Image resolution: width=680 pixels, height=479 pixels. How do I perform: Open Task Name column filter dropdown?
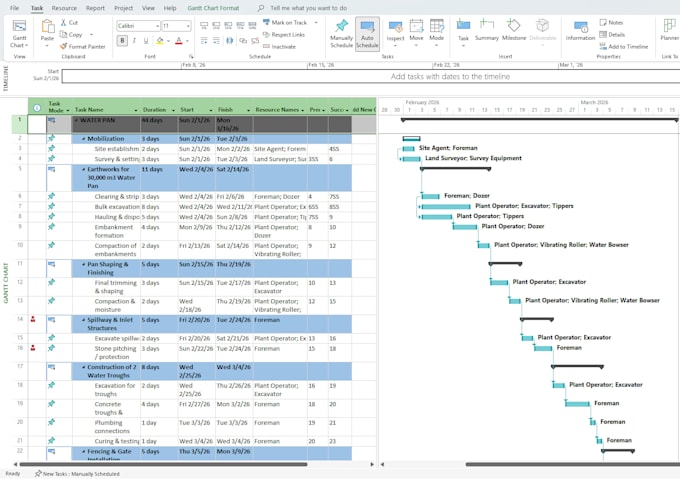(135, 110)
